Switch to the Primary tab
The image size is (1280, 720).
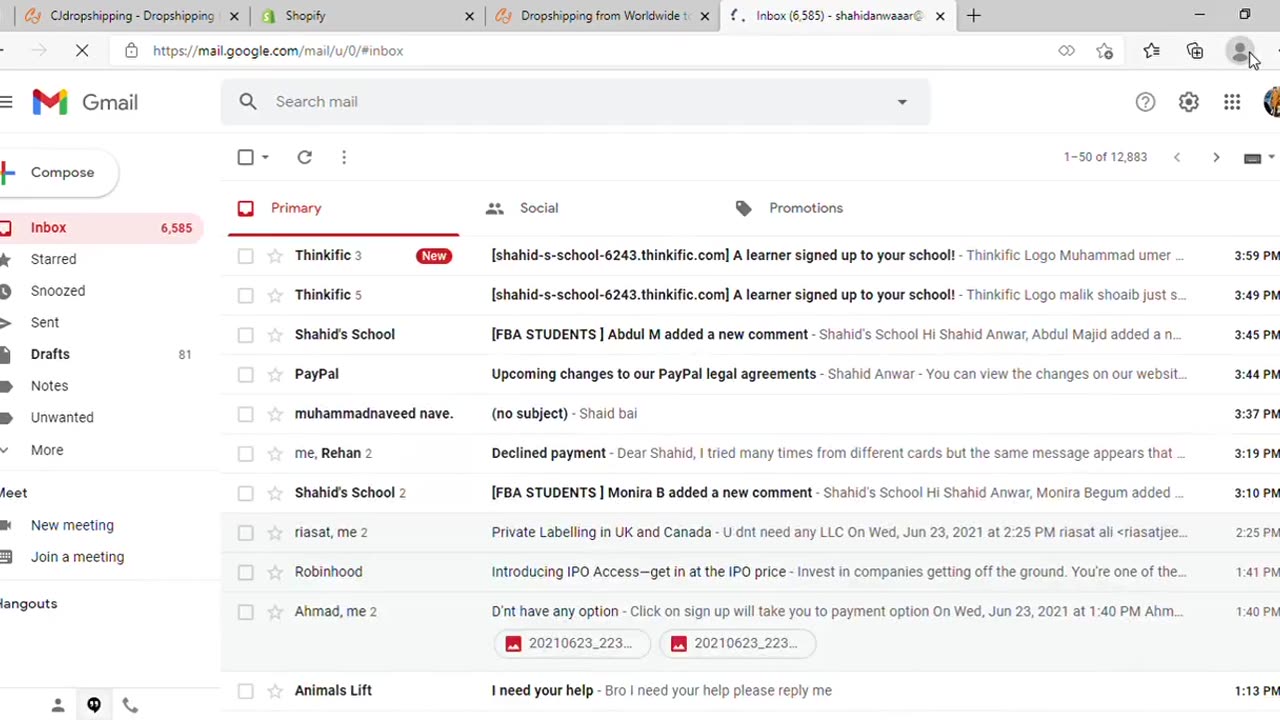[x=343, y=208]
